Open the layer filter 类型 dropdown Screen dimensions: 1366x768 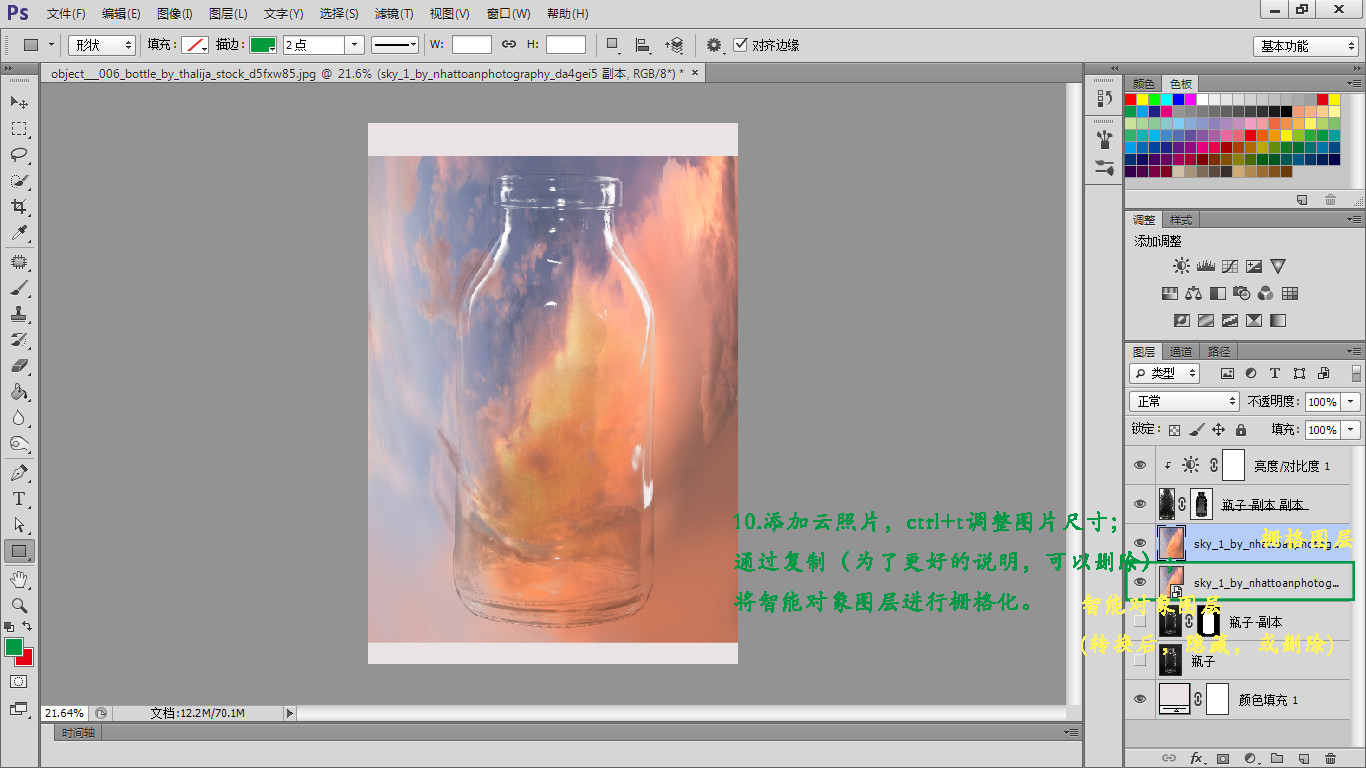click(x=1165, y=373)
